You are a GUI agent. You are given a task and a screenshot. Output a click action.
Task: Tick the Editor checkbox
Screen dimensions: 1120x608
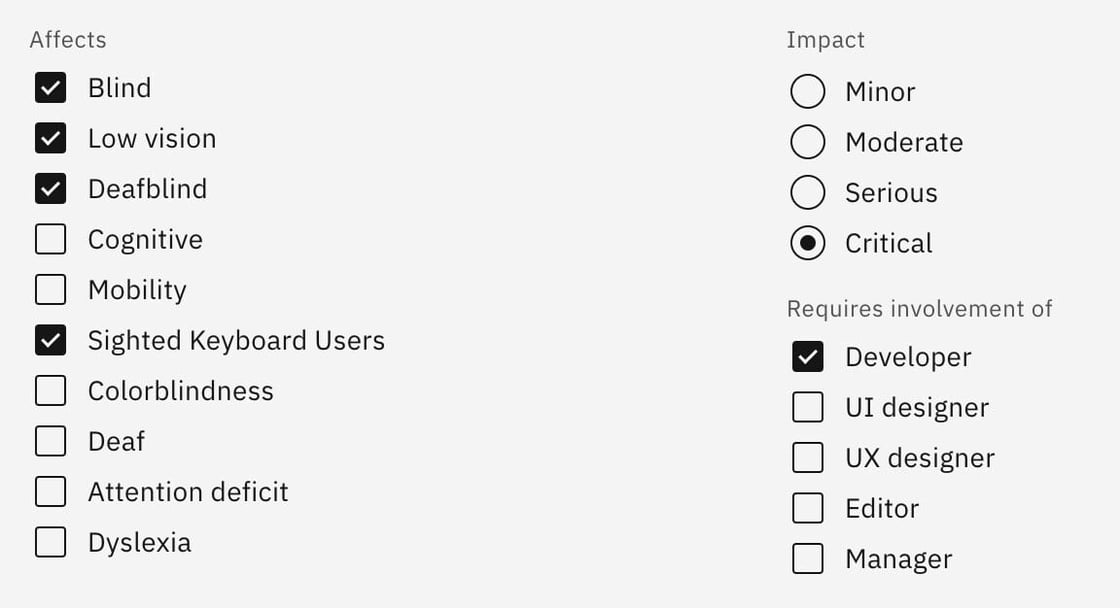pyautogui.click(x=808, y=508)
